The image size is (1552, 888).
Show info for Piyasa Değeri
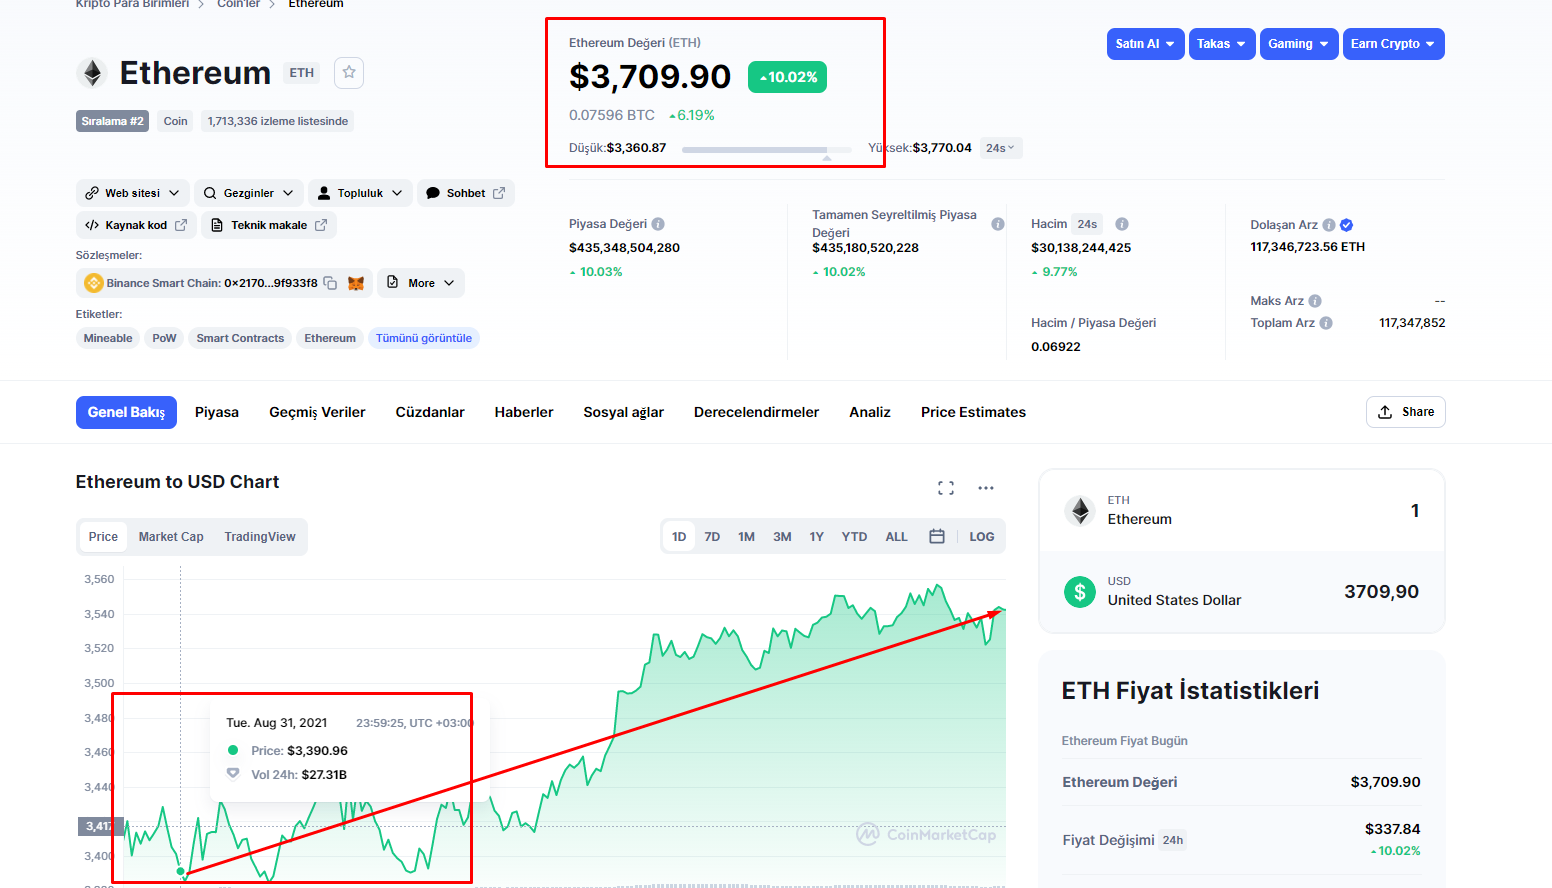658,224
